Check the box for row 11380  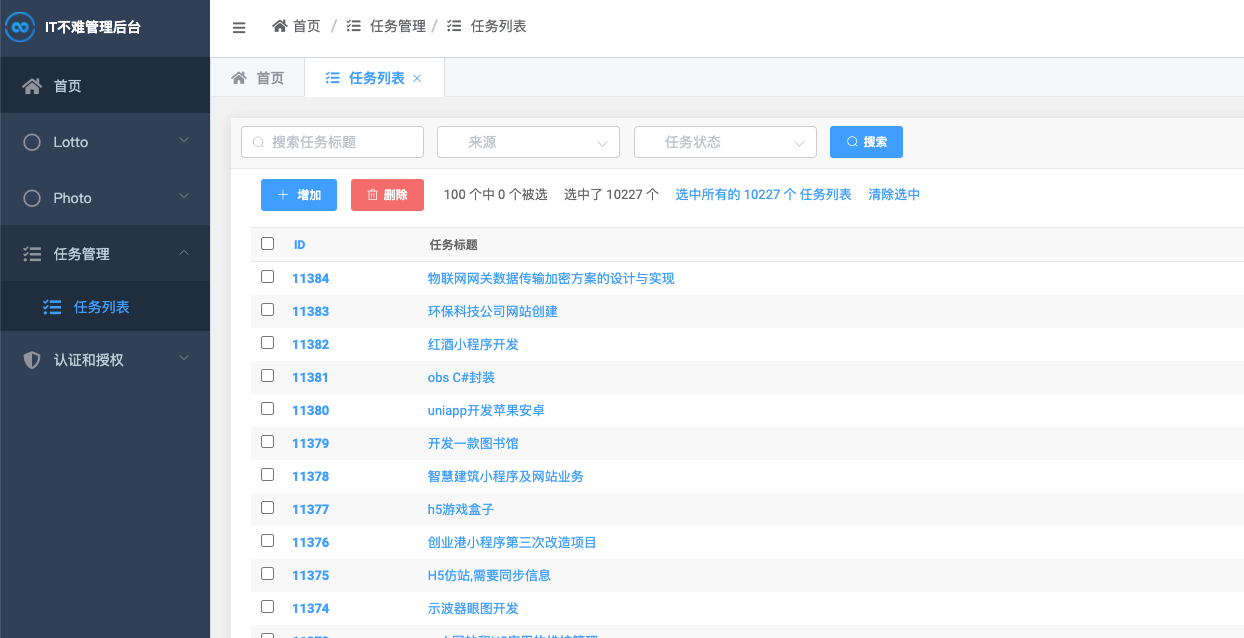[267, 409]
